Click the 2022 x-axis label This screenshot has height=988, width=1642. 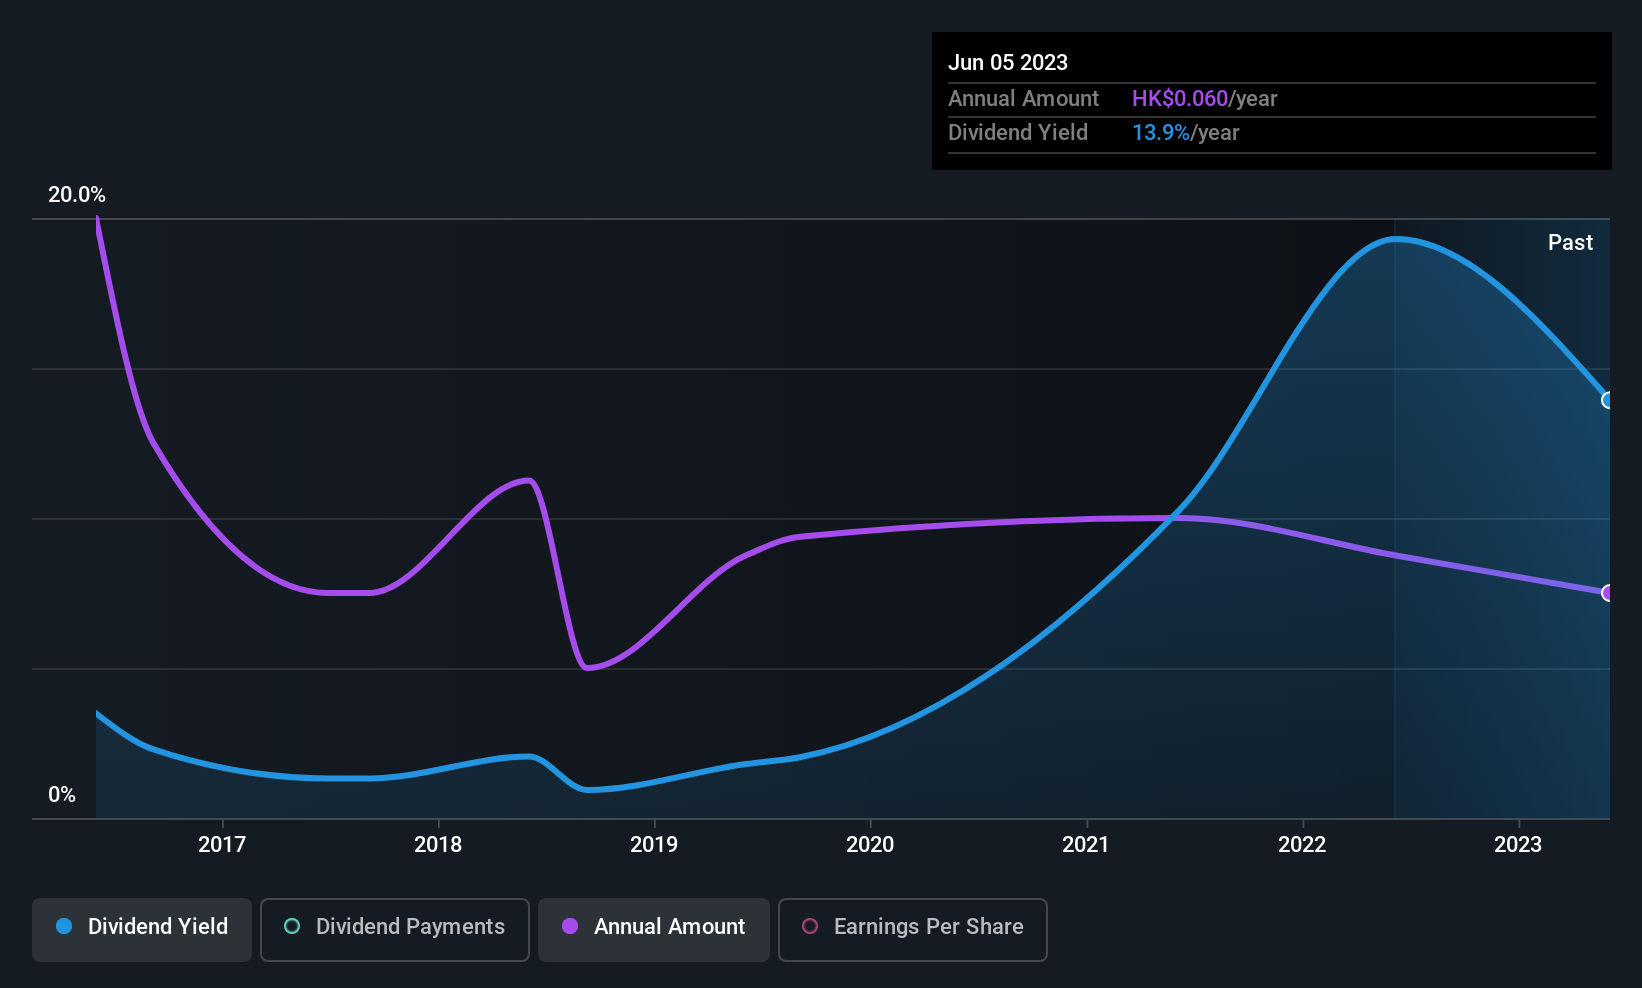point(1302,844)
